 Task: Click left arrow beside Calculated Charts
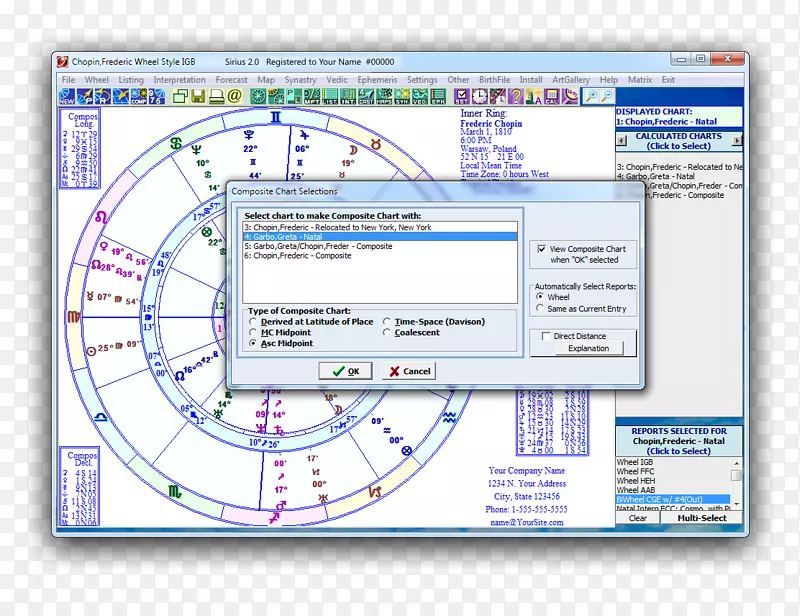[621, 141]
